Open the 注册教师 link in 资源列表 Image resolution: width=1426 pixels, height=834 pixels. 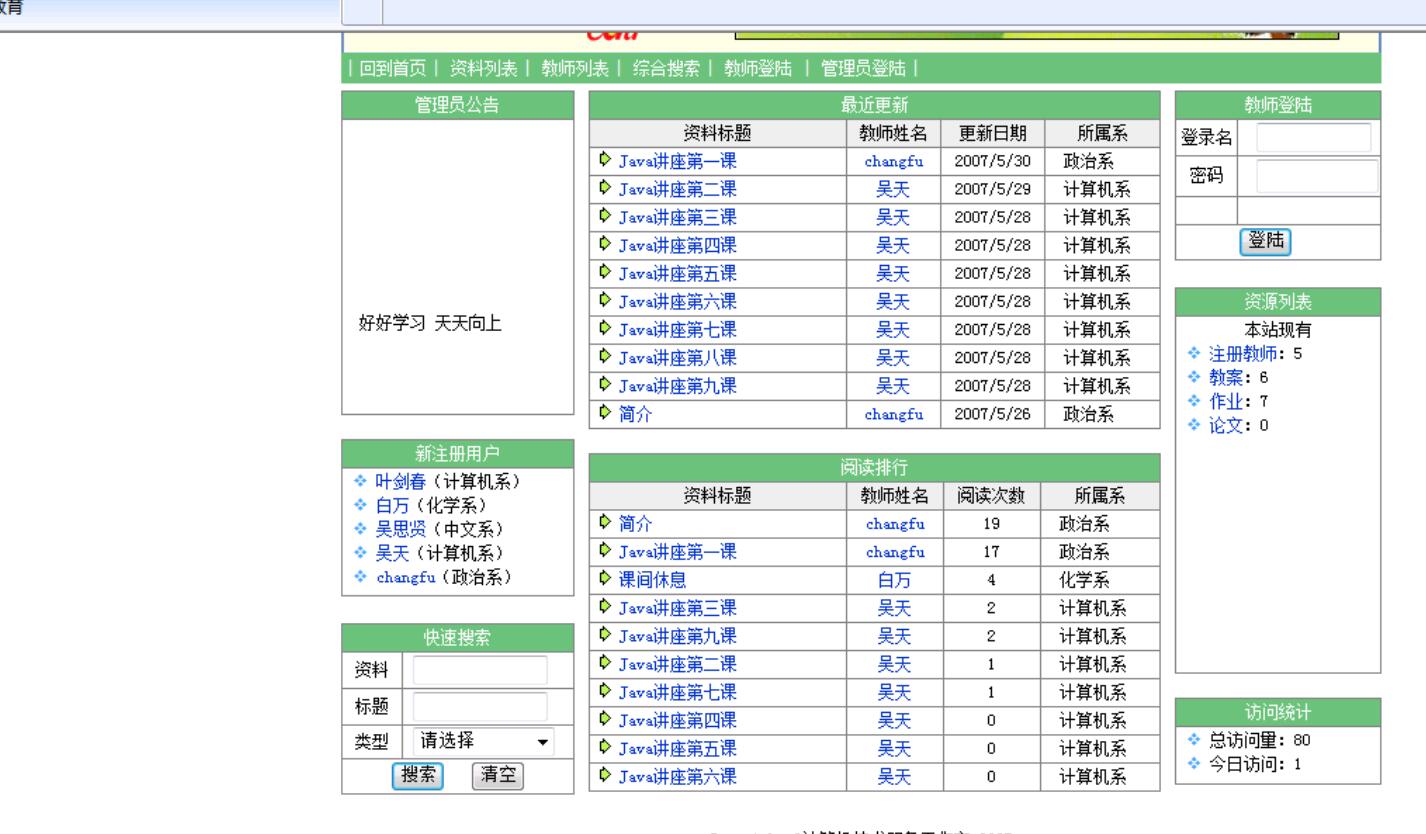tap(1242, 353)
